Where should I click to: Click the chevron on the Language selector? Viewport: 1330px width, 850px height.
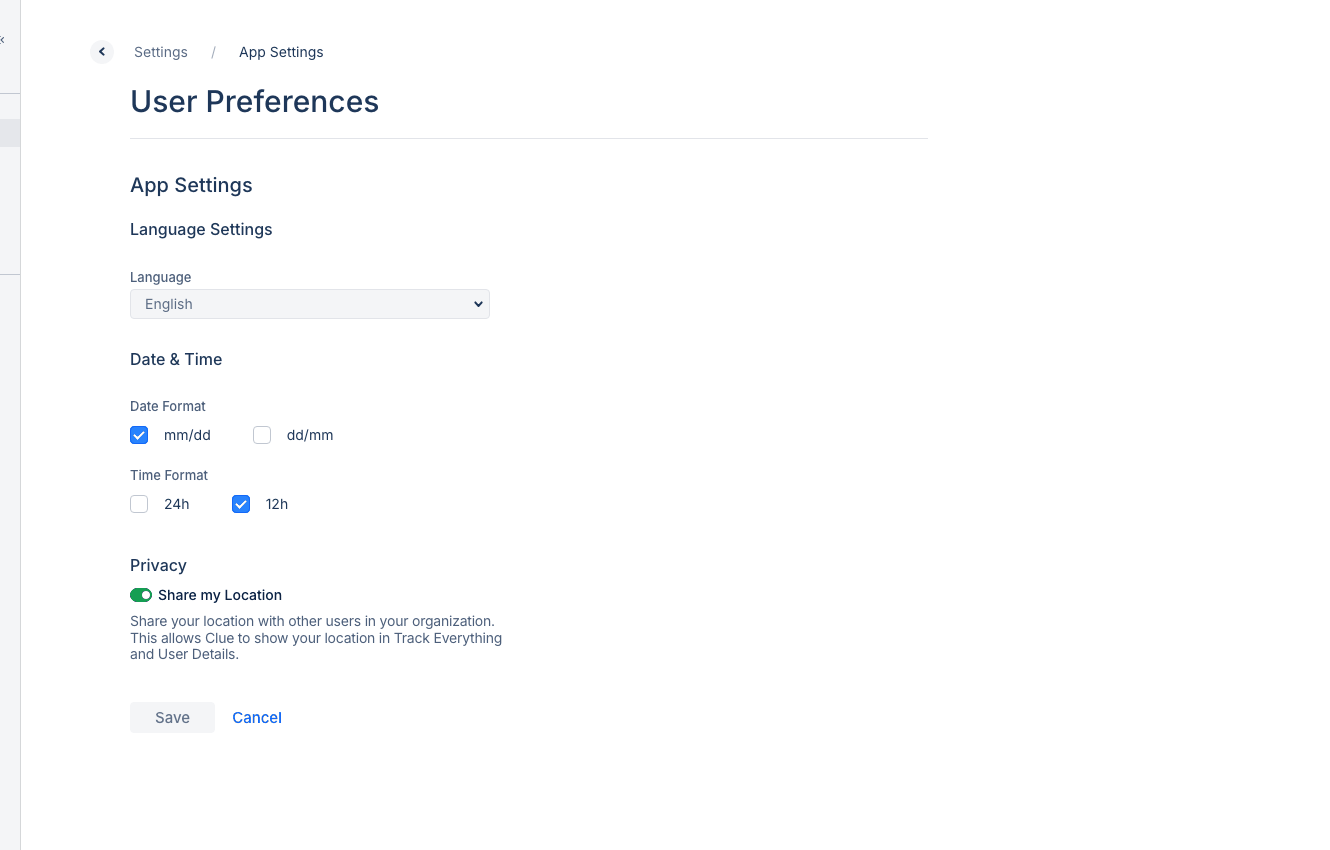[478, 304]
